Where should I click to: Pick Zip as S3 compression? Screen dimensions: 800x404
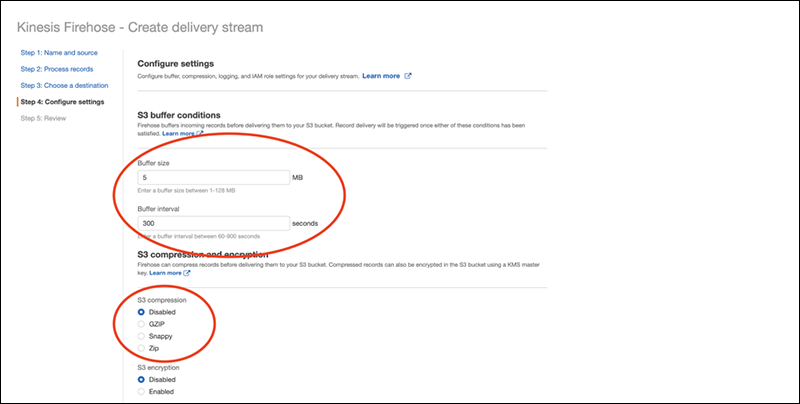[141, 348]
